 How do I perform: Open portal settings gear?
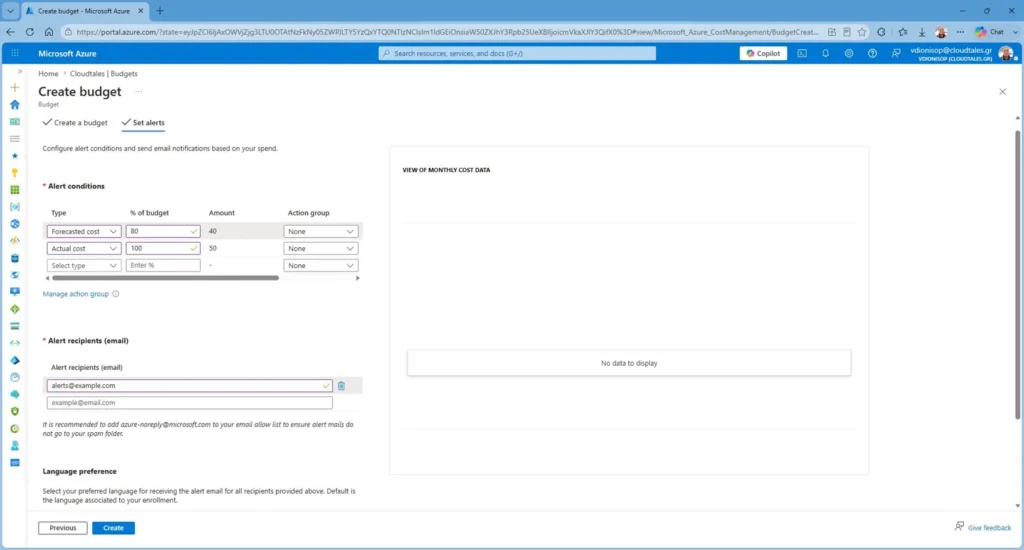click(849, 54)
